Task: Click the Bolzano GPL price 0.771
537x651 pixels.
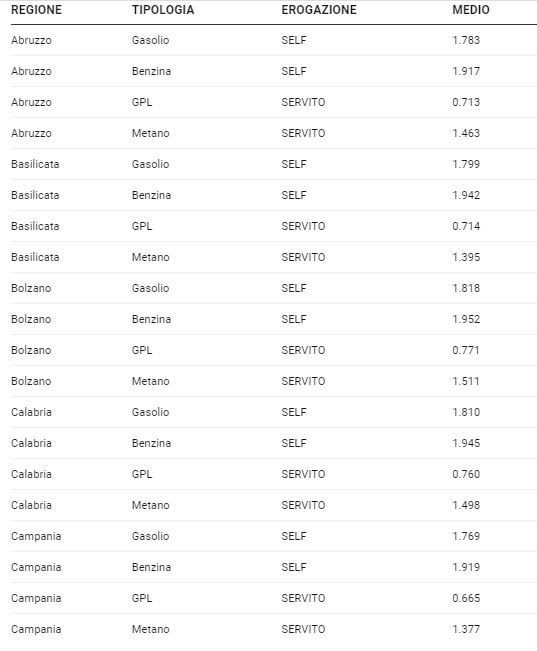Action: click(x=466, y=350)
